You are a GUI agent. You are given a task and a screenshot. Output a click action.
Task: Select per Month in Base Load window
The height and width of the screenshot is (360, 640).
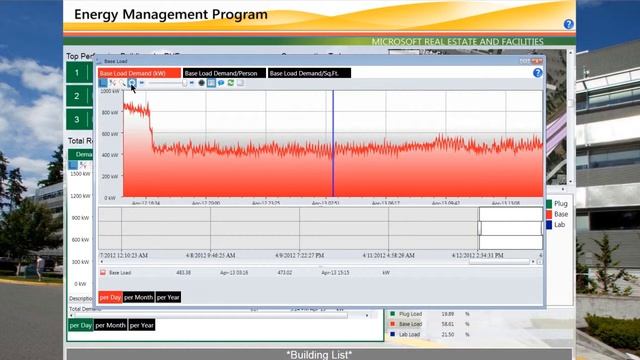[138, 297]
